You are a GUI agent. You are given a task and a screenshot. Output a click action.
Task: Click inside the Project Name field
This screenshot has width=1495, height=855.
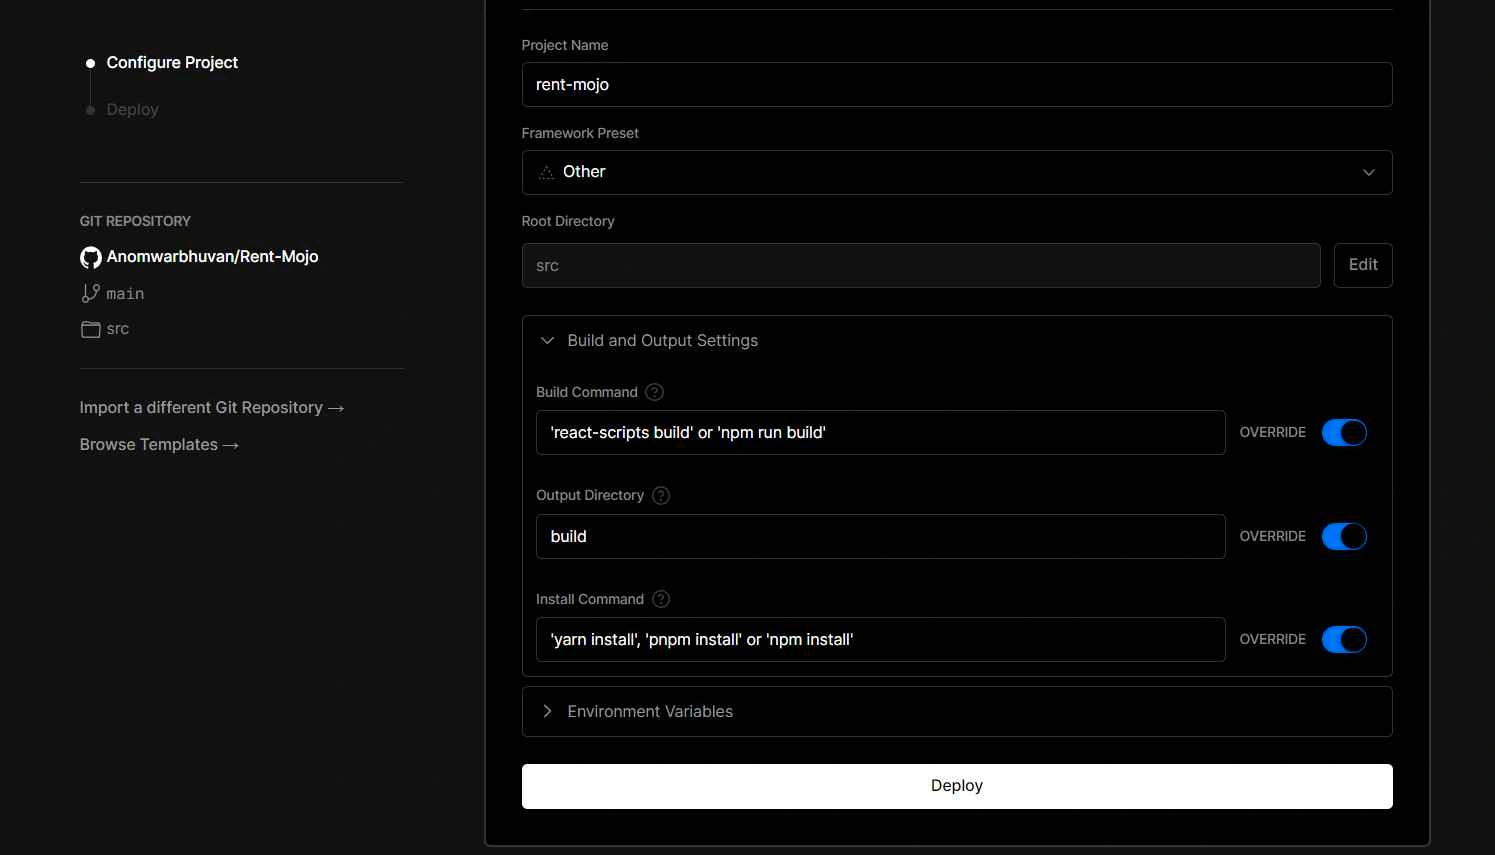[x=956, y=85]
